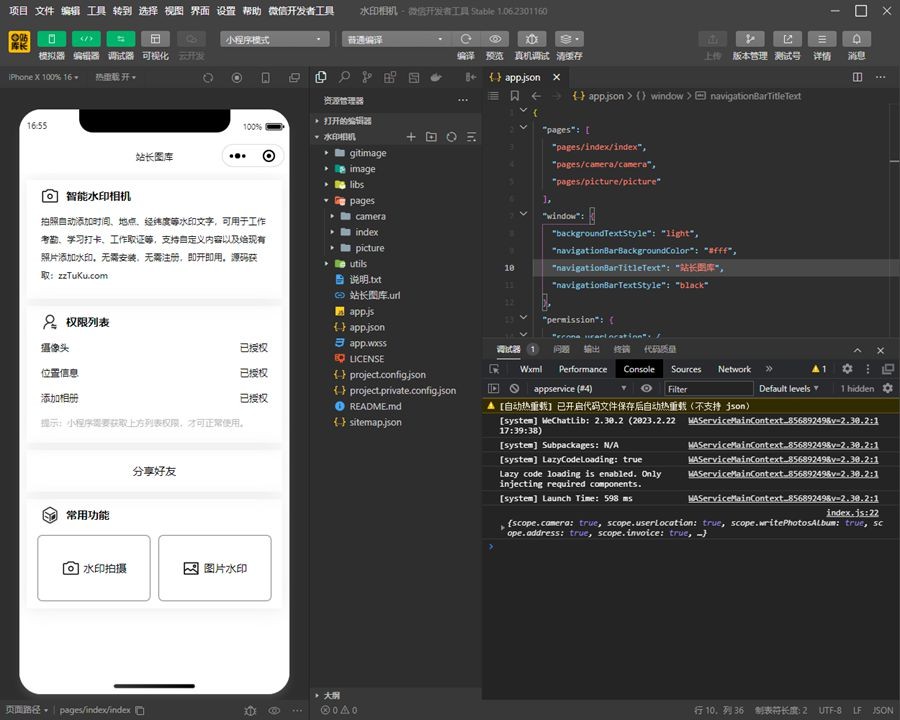Open the Default levels dropdown
This screenshot has width=900, height=720.
[x=788, y=388]
